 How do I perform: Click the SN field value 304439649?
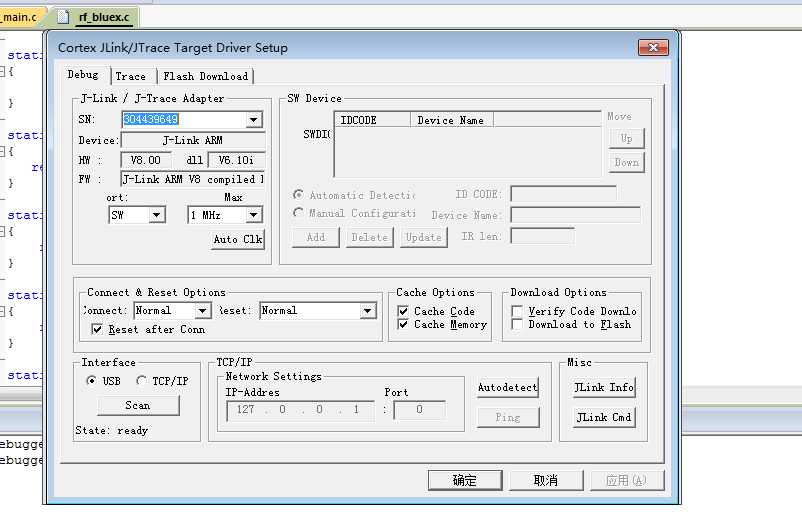151,120
